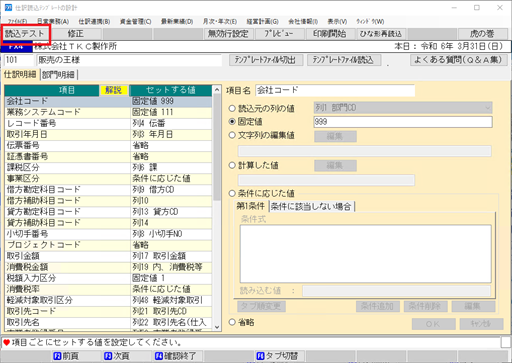The height and width of the screenshot is (363, 512).
Task: Click the テンプレートファイル読込 button
Action: click(x=344, y=60)
